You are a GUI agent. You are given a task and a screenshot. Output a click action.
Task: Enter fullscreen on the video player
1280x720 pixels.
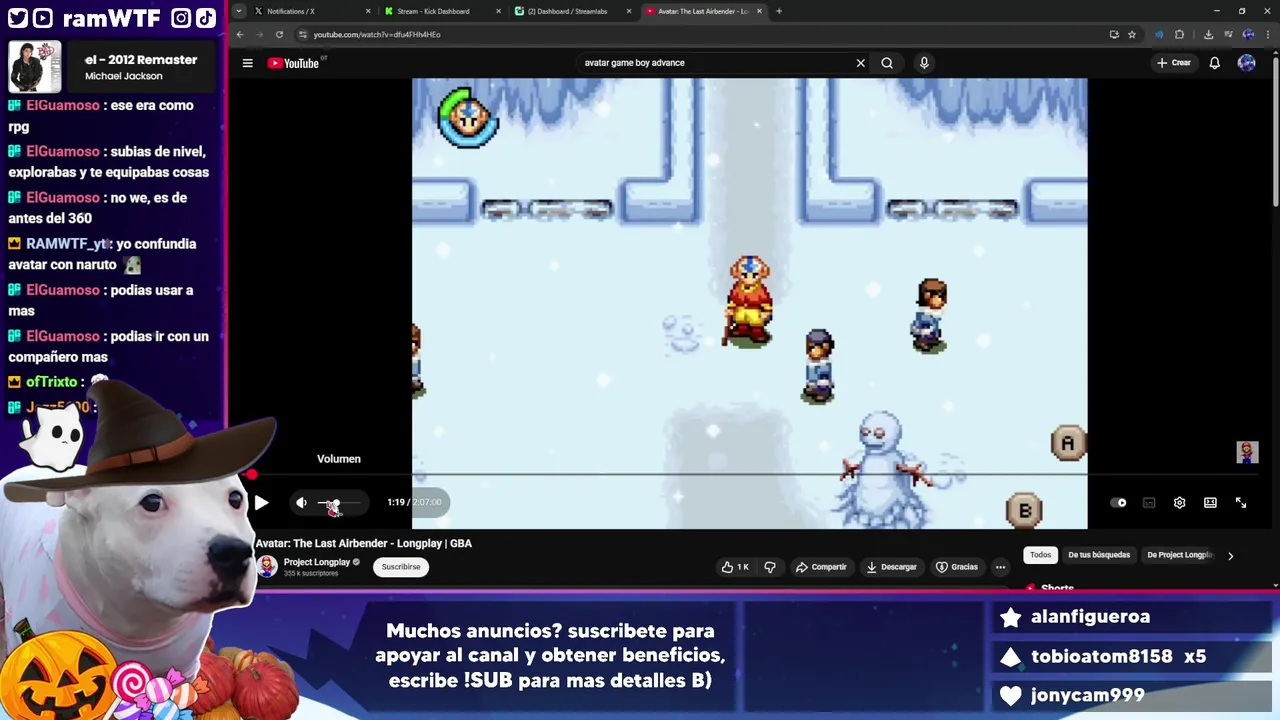pyautogui.click(x=1241, y=503)
